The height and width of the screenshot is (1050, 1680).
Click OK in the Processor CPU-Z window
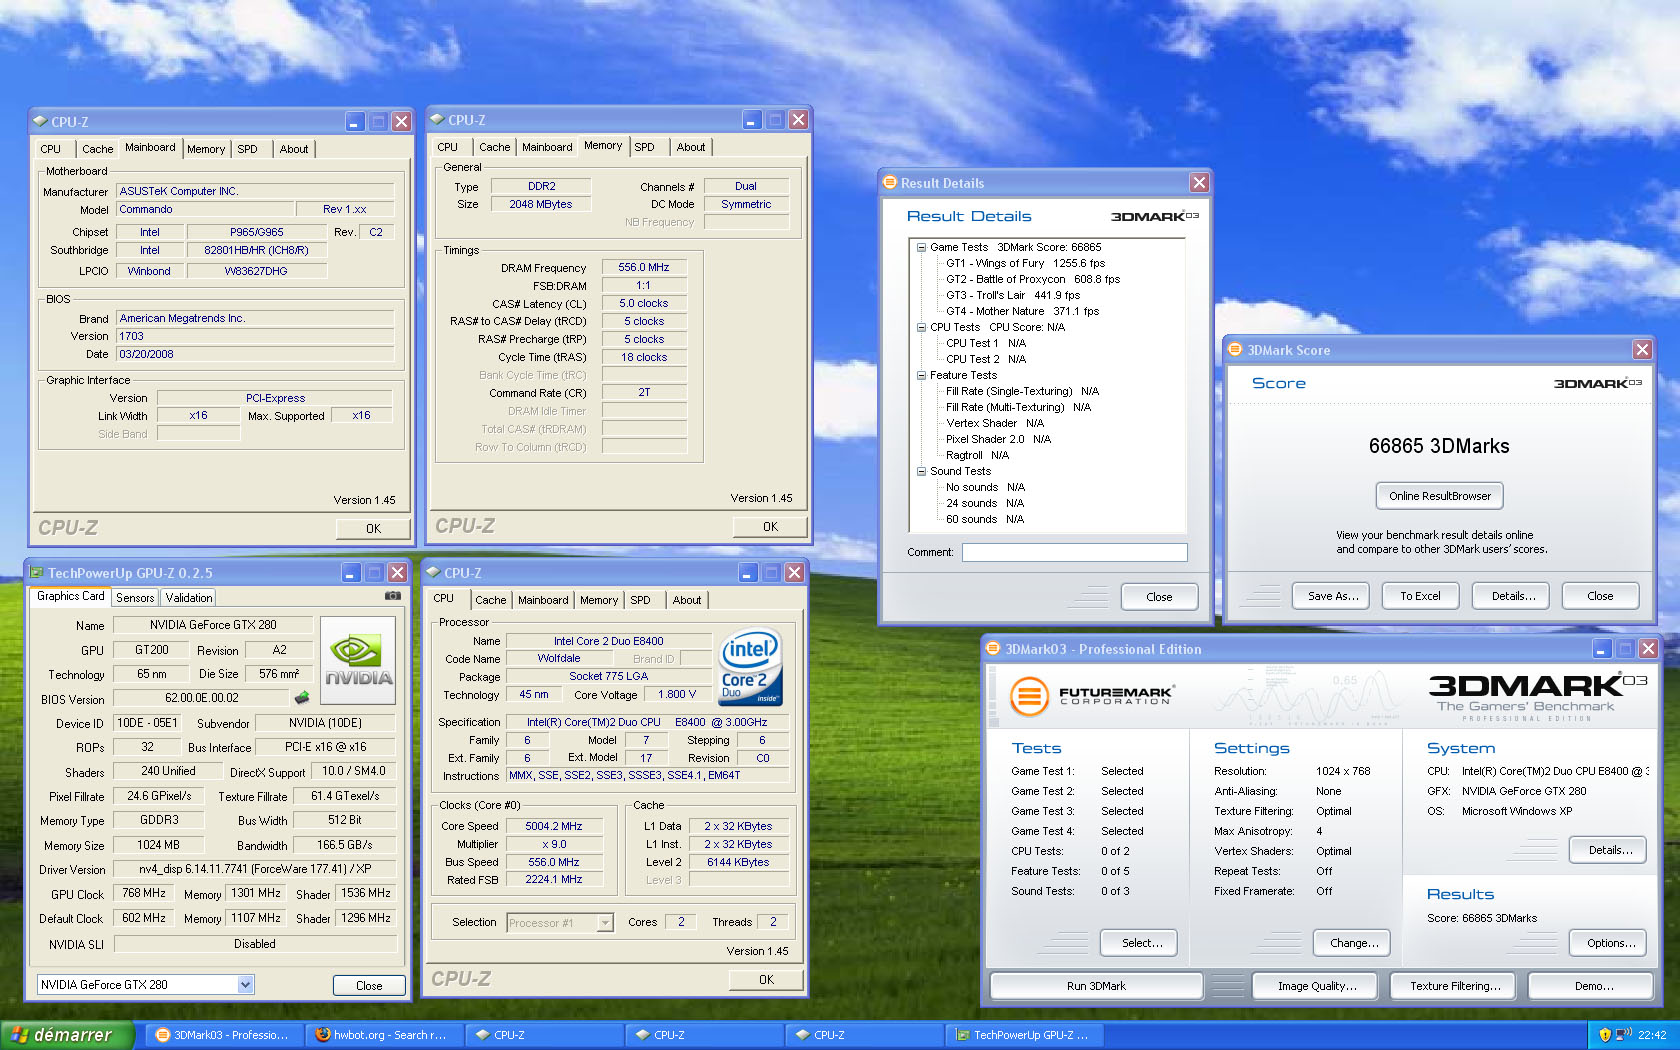point(766,980)
